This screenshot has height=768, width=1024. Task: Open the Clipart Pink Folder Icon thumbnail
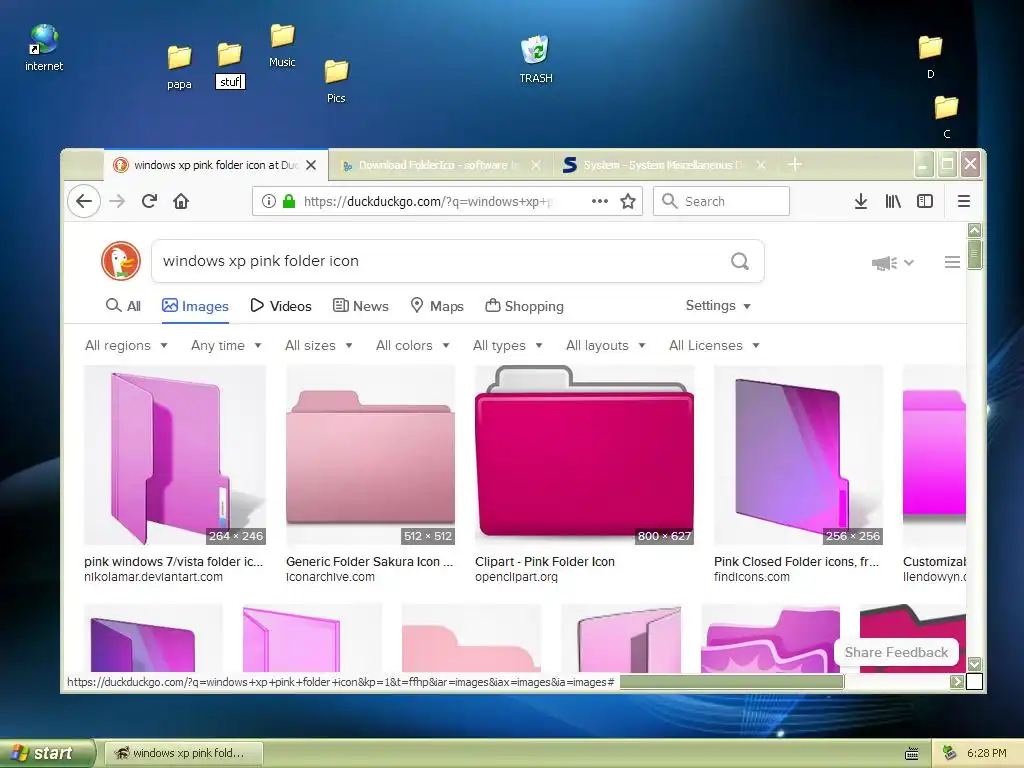[584, 455]
